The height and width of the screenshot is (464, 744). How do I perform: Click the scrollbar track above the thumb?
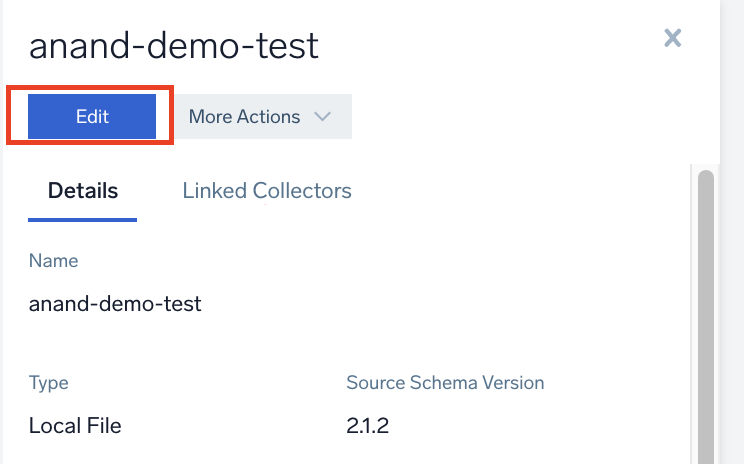[x=705, y=167]
